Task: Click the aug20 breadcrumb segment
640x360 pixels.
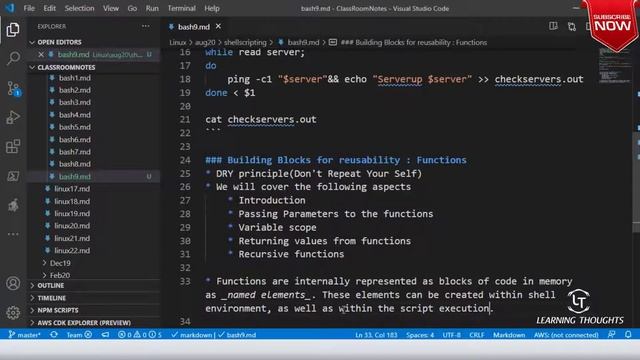Action: (x=205, y=42)
